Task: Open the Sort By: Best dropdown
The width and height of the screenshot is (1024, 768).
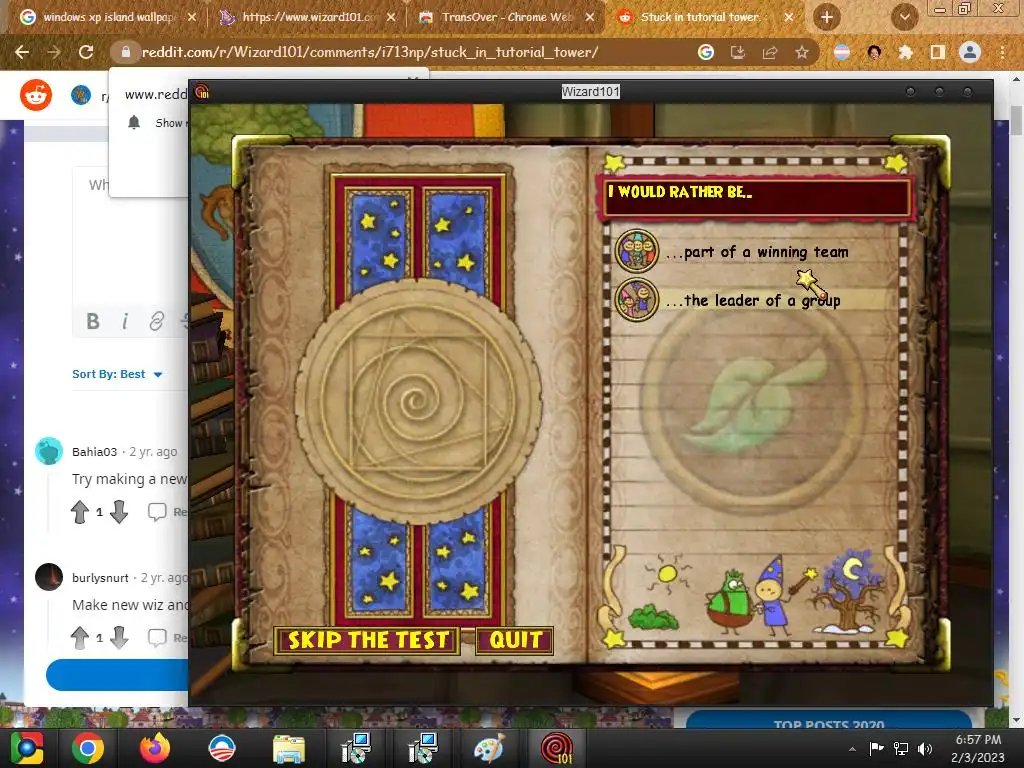Action: tap(117, 374)
